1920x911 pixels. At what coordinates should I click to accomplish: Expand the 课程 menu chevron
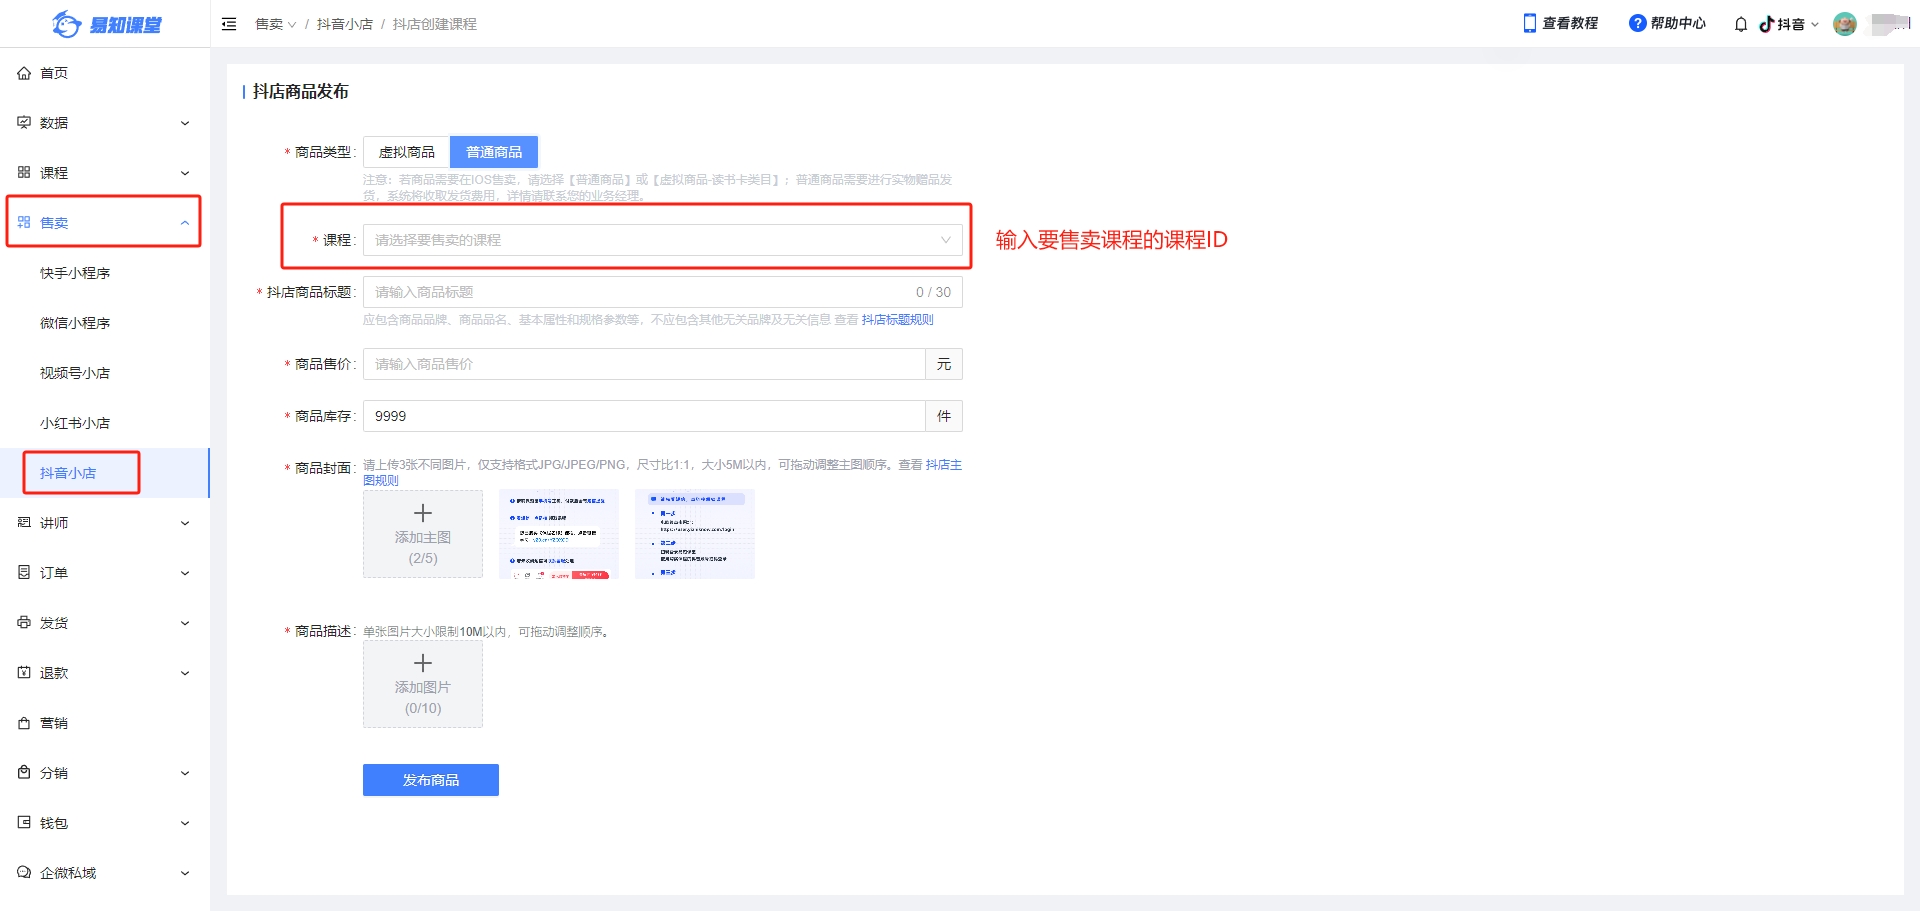pyautogui.click(x=185, y=173)
